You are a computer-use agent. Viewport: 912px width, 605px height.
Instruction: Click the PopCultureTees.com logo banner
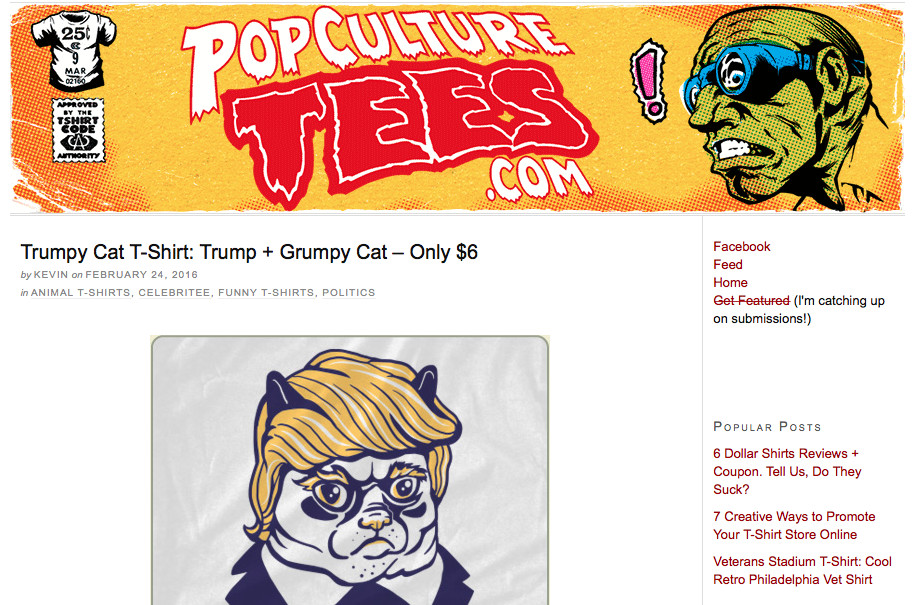(457, 108)
